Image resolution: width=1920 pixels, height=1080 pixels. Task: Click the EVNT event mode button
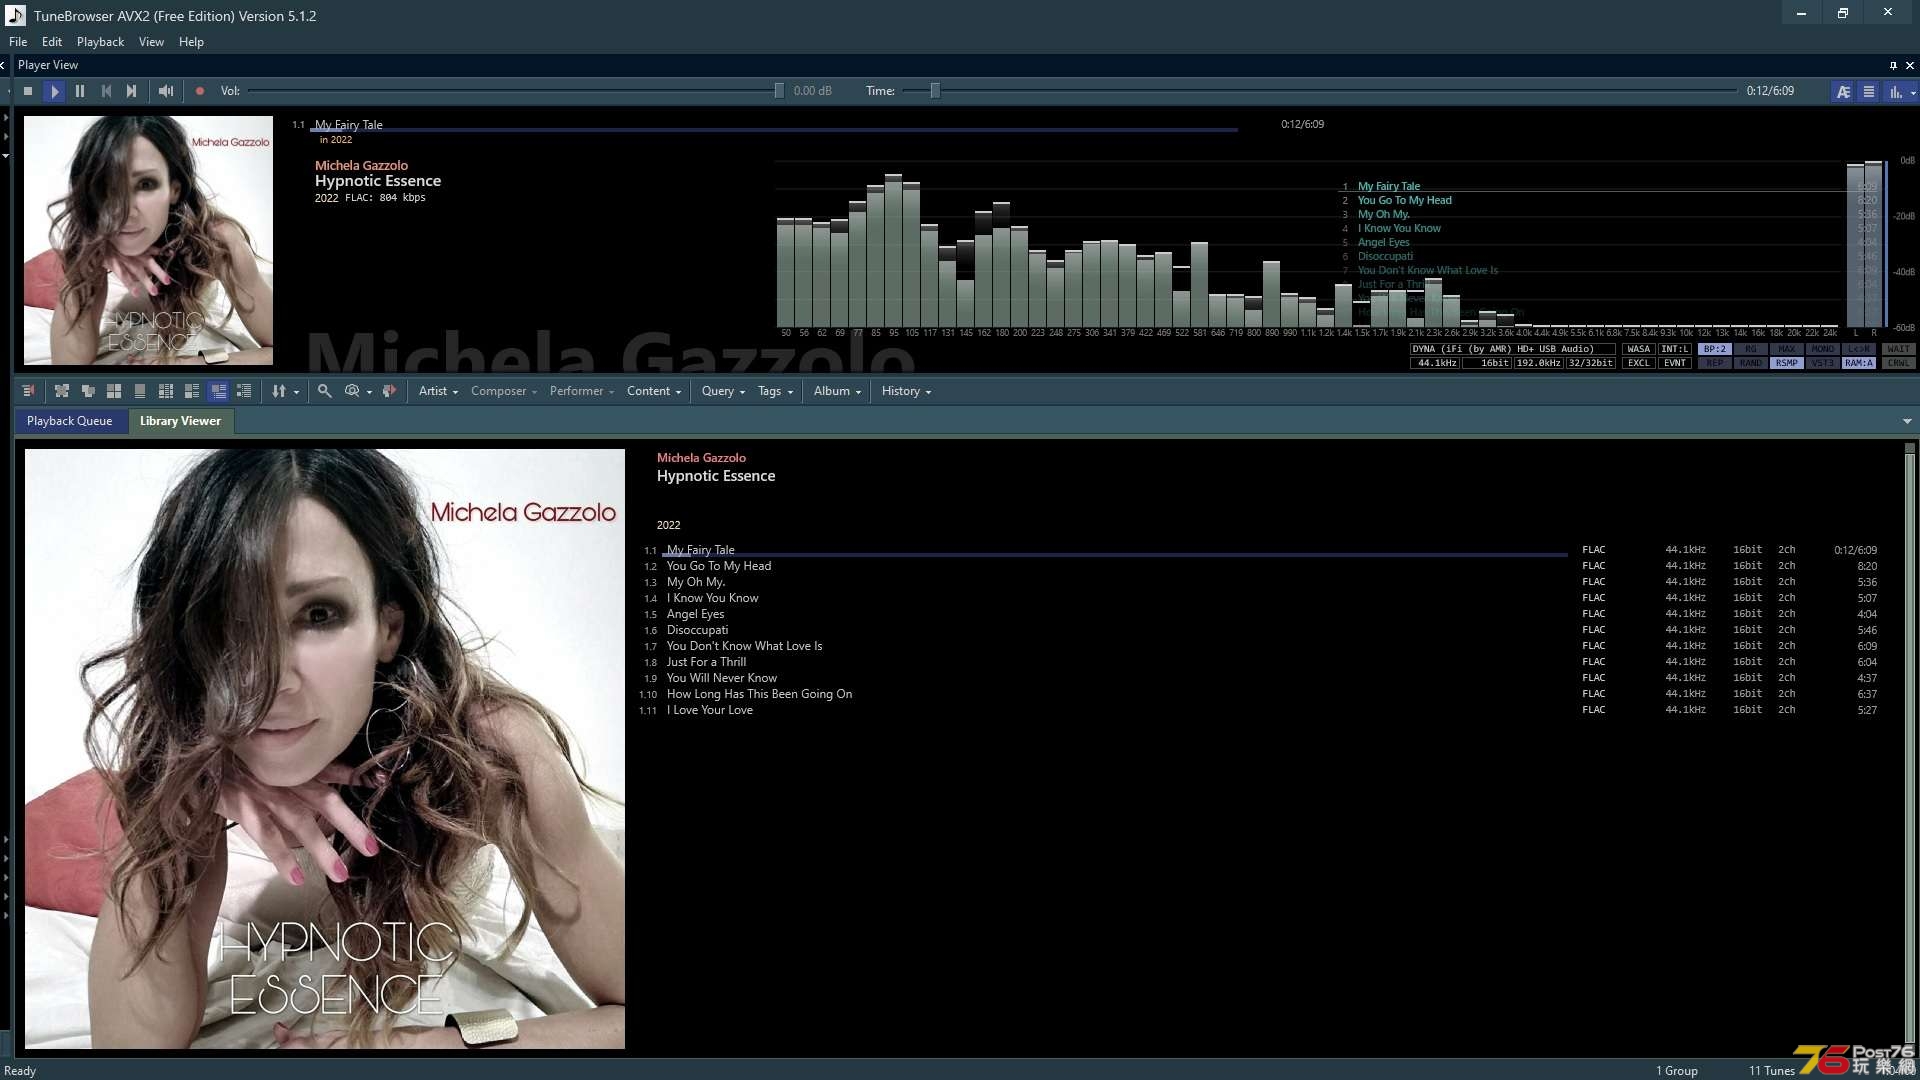pyautogui.click(x=1675, y=363)
